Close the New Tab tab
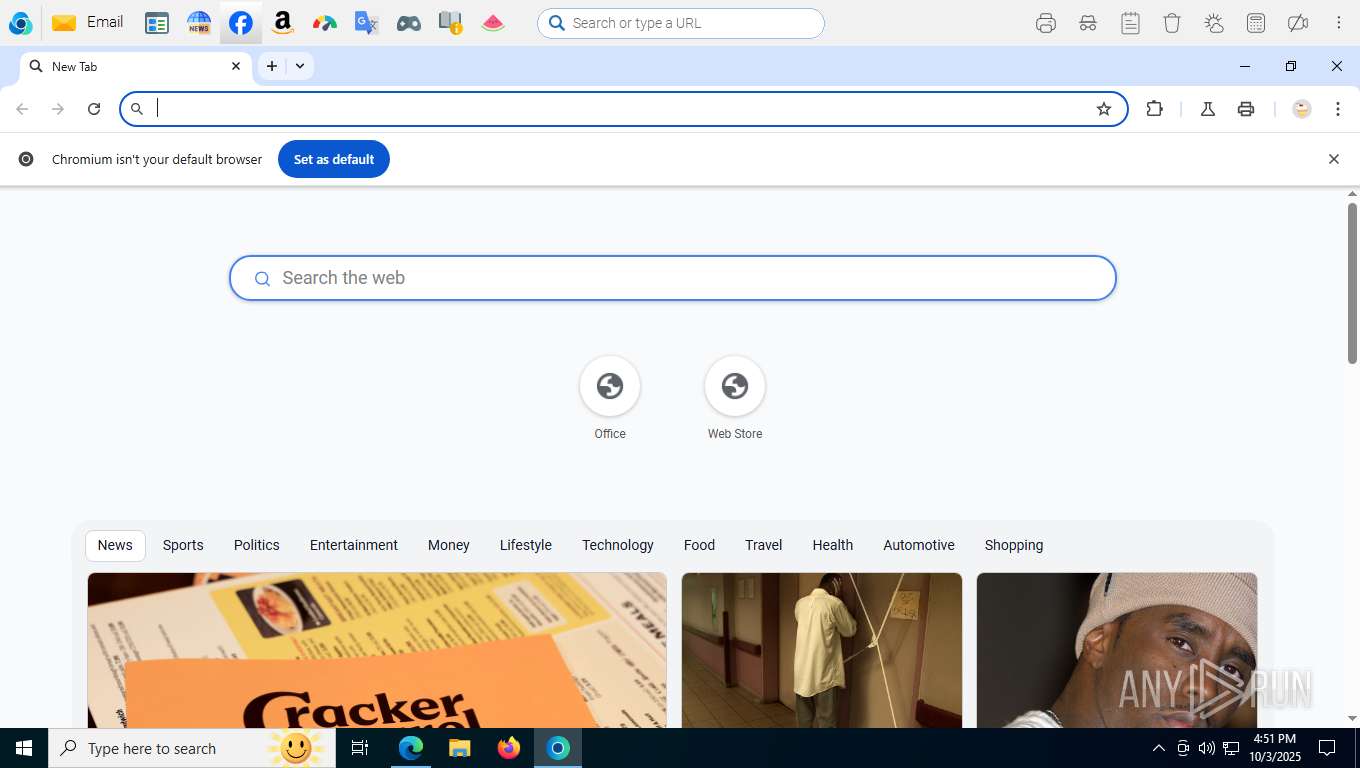 point(236,66)
